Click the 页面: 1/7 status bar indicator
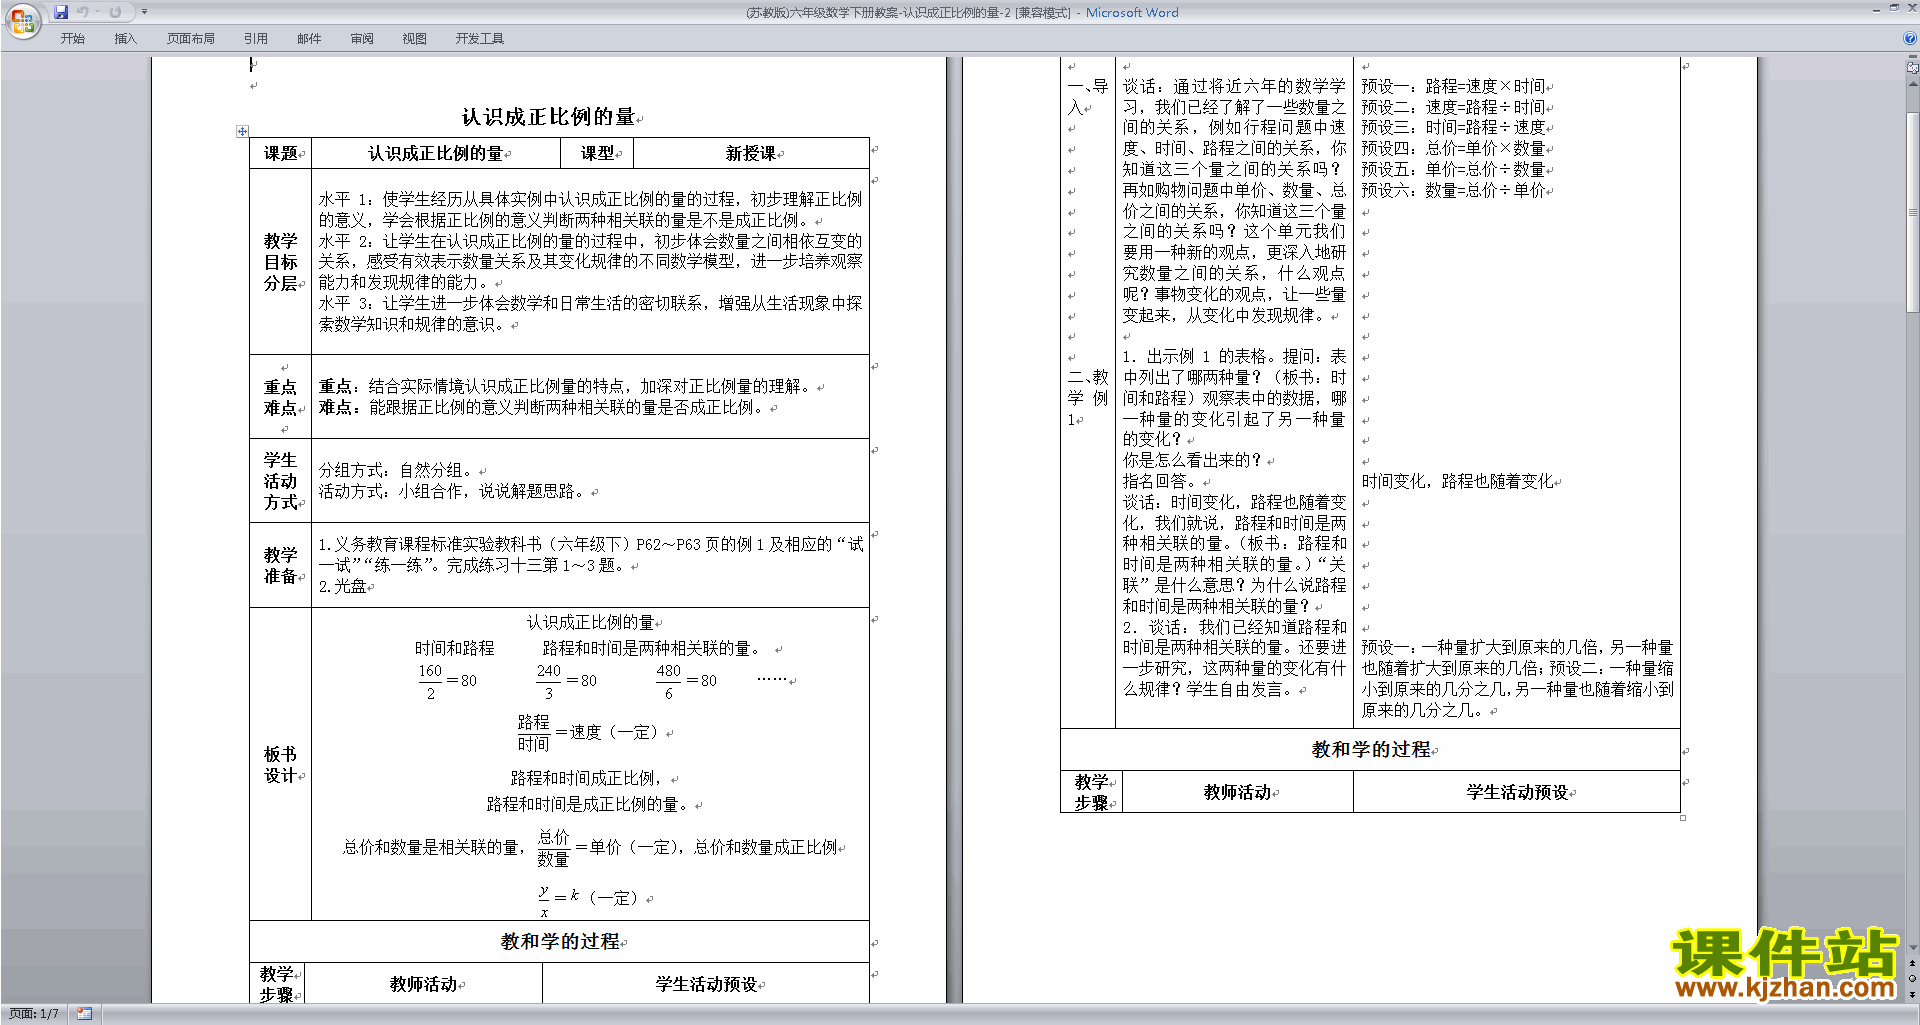Screen dimensions: 1920x1025 click(x=34, y=1014)
